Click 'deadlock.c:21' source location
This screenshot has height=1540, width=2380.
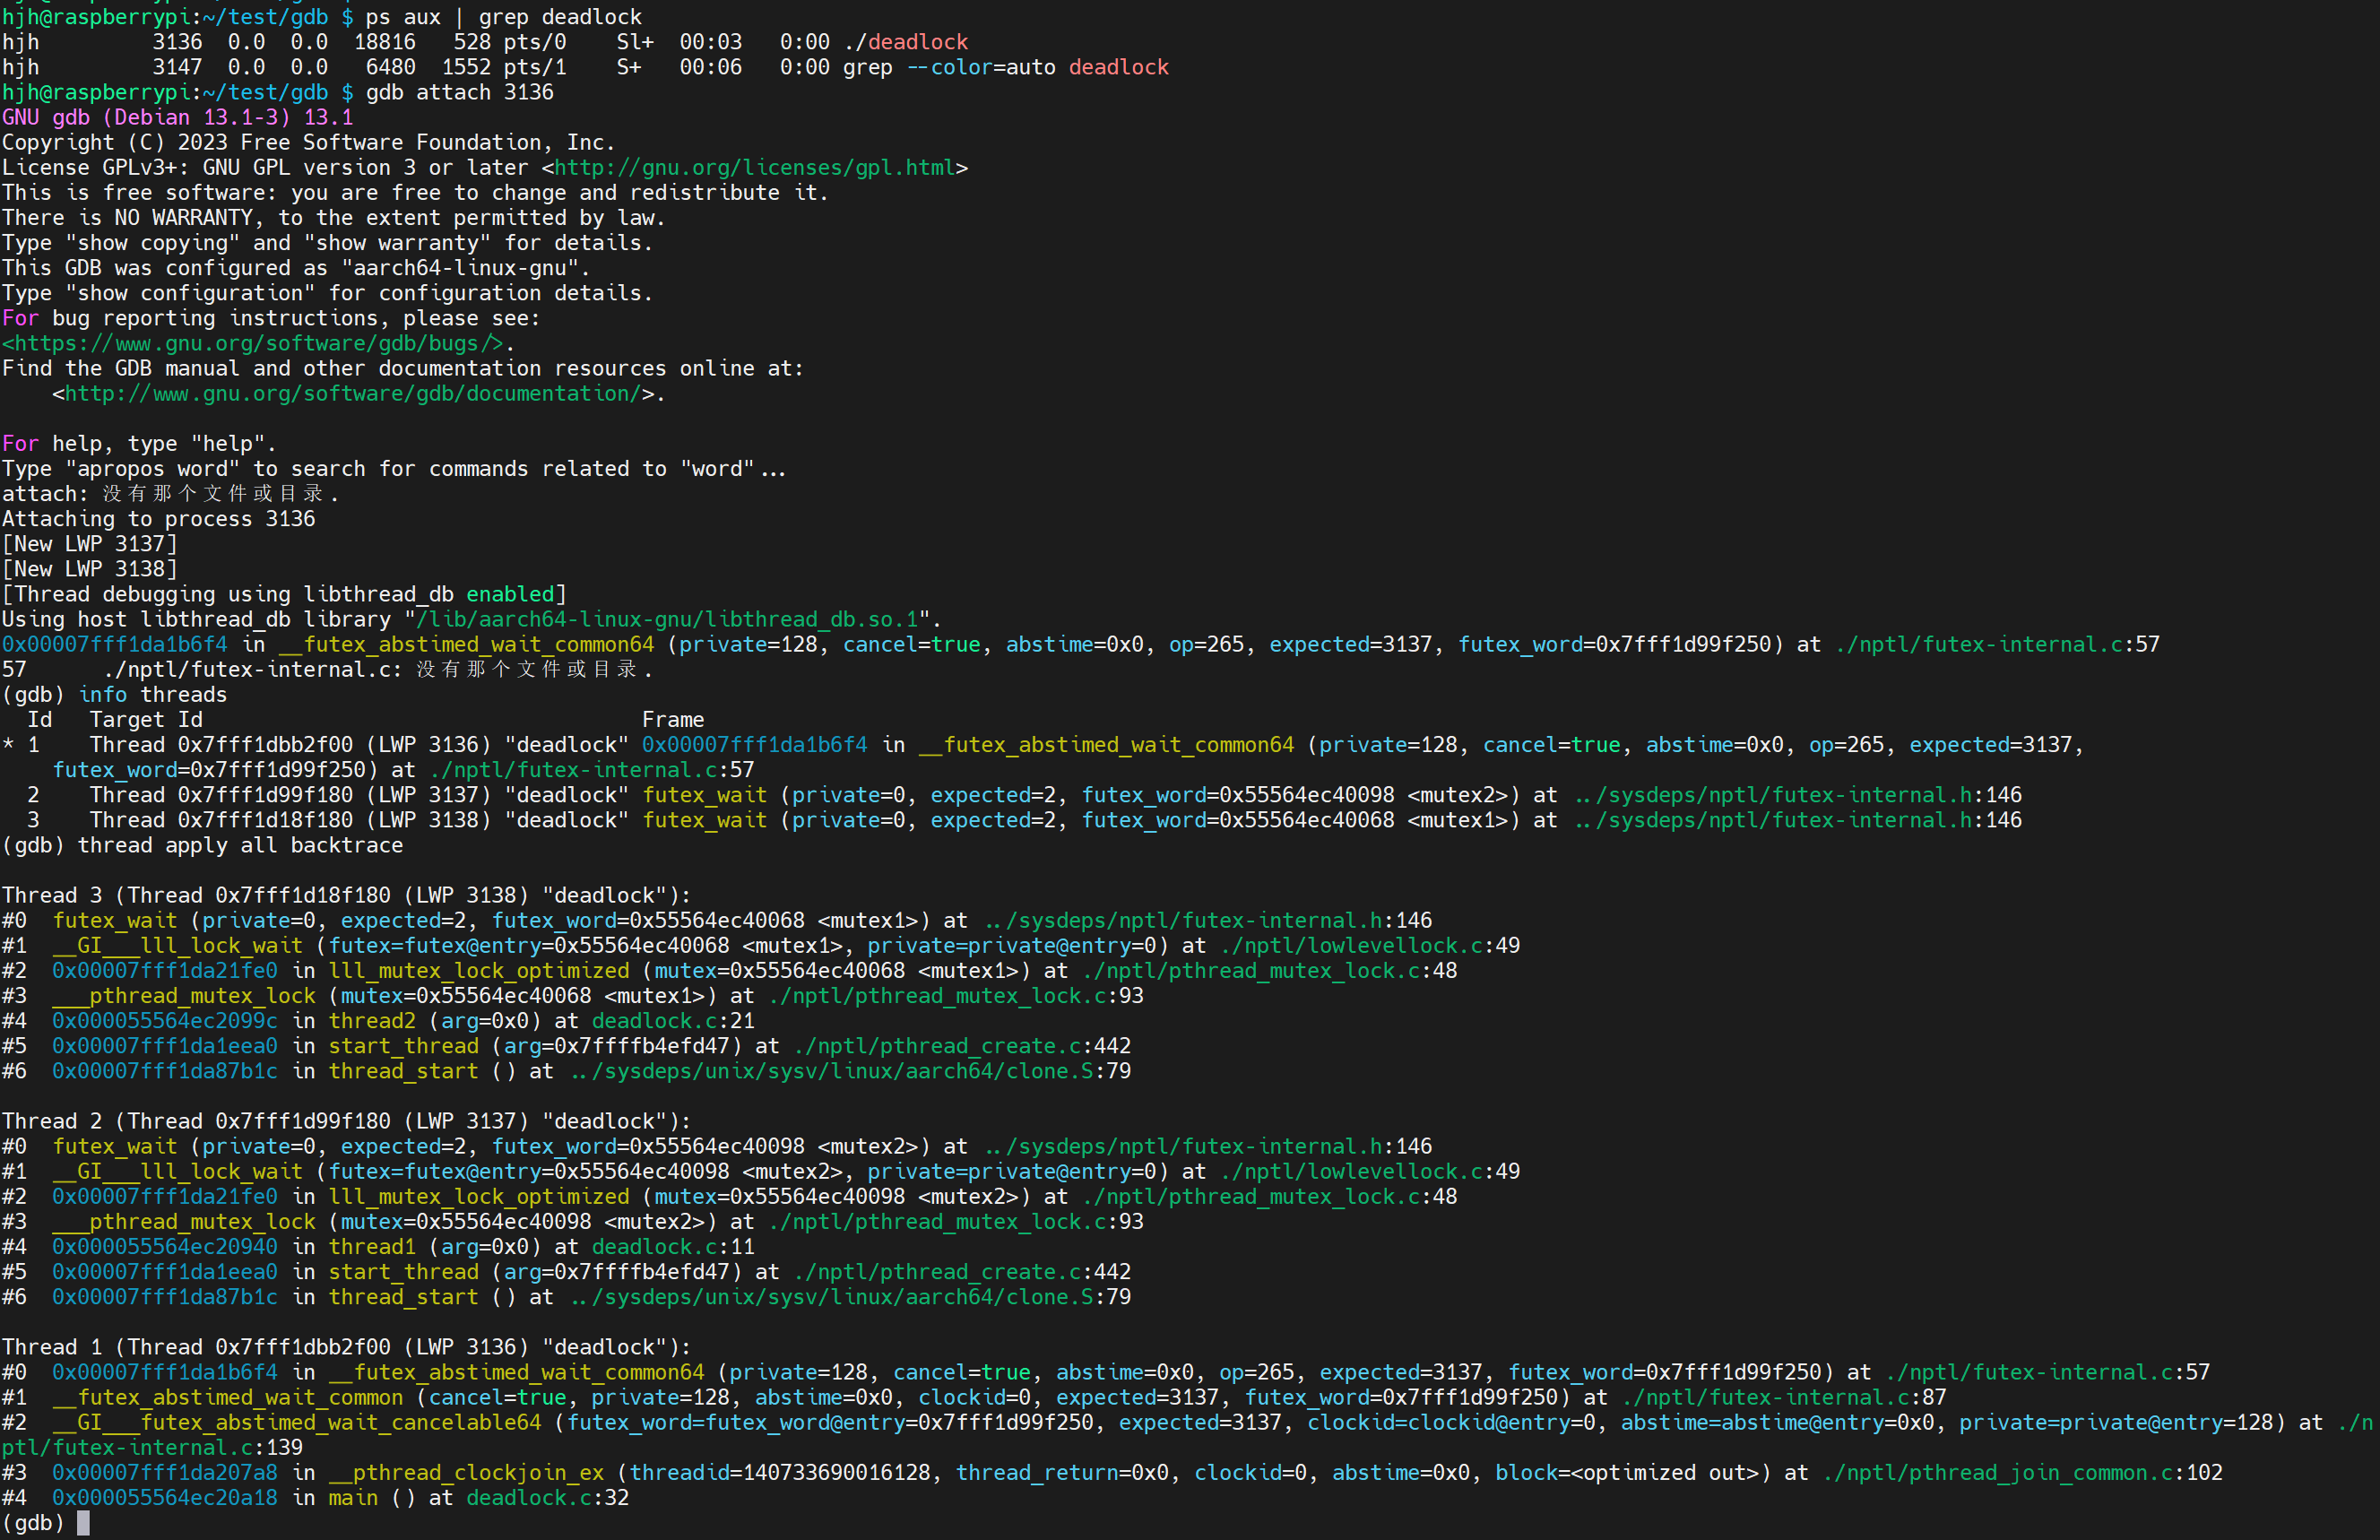[x=673, y=1021]
